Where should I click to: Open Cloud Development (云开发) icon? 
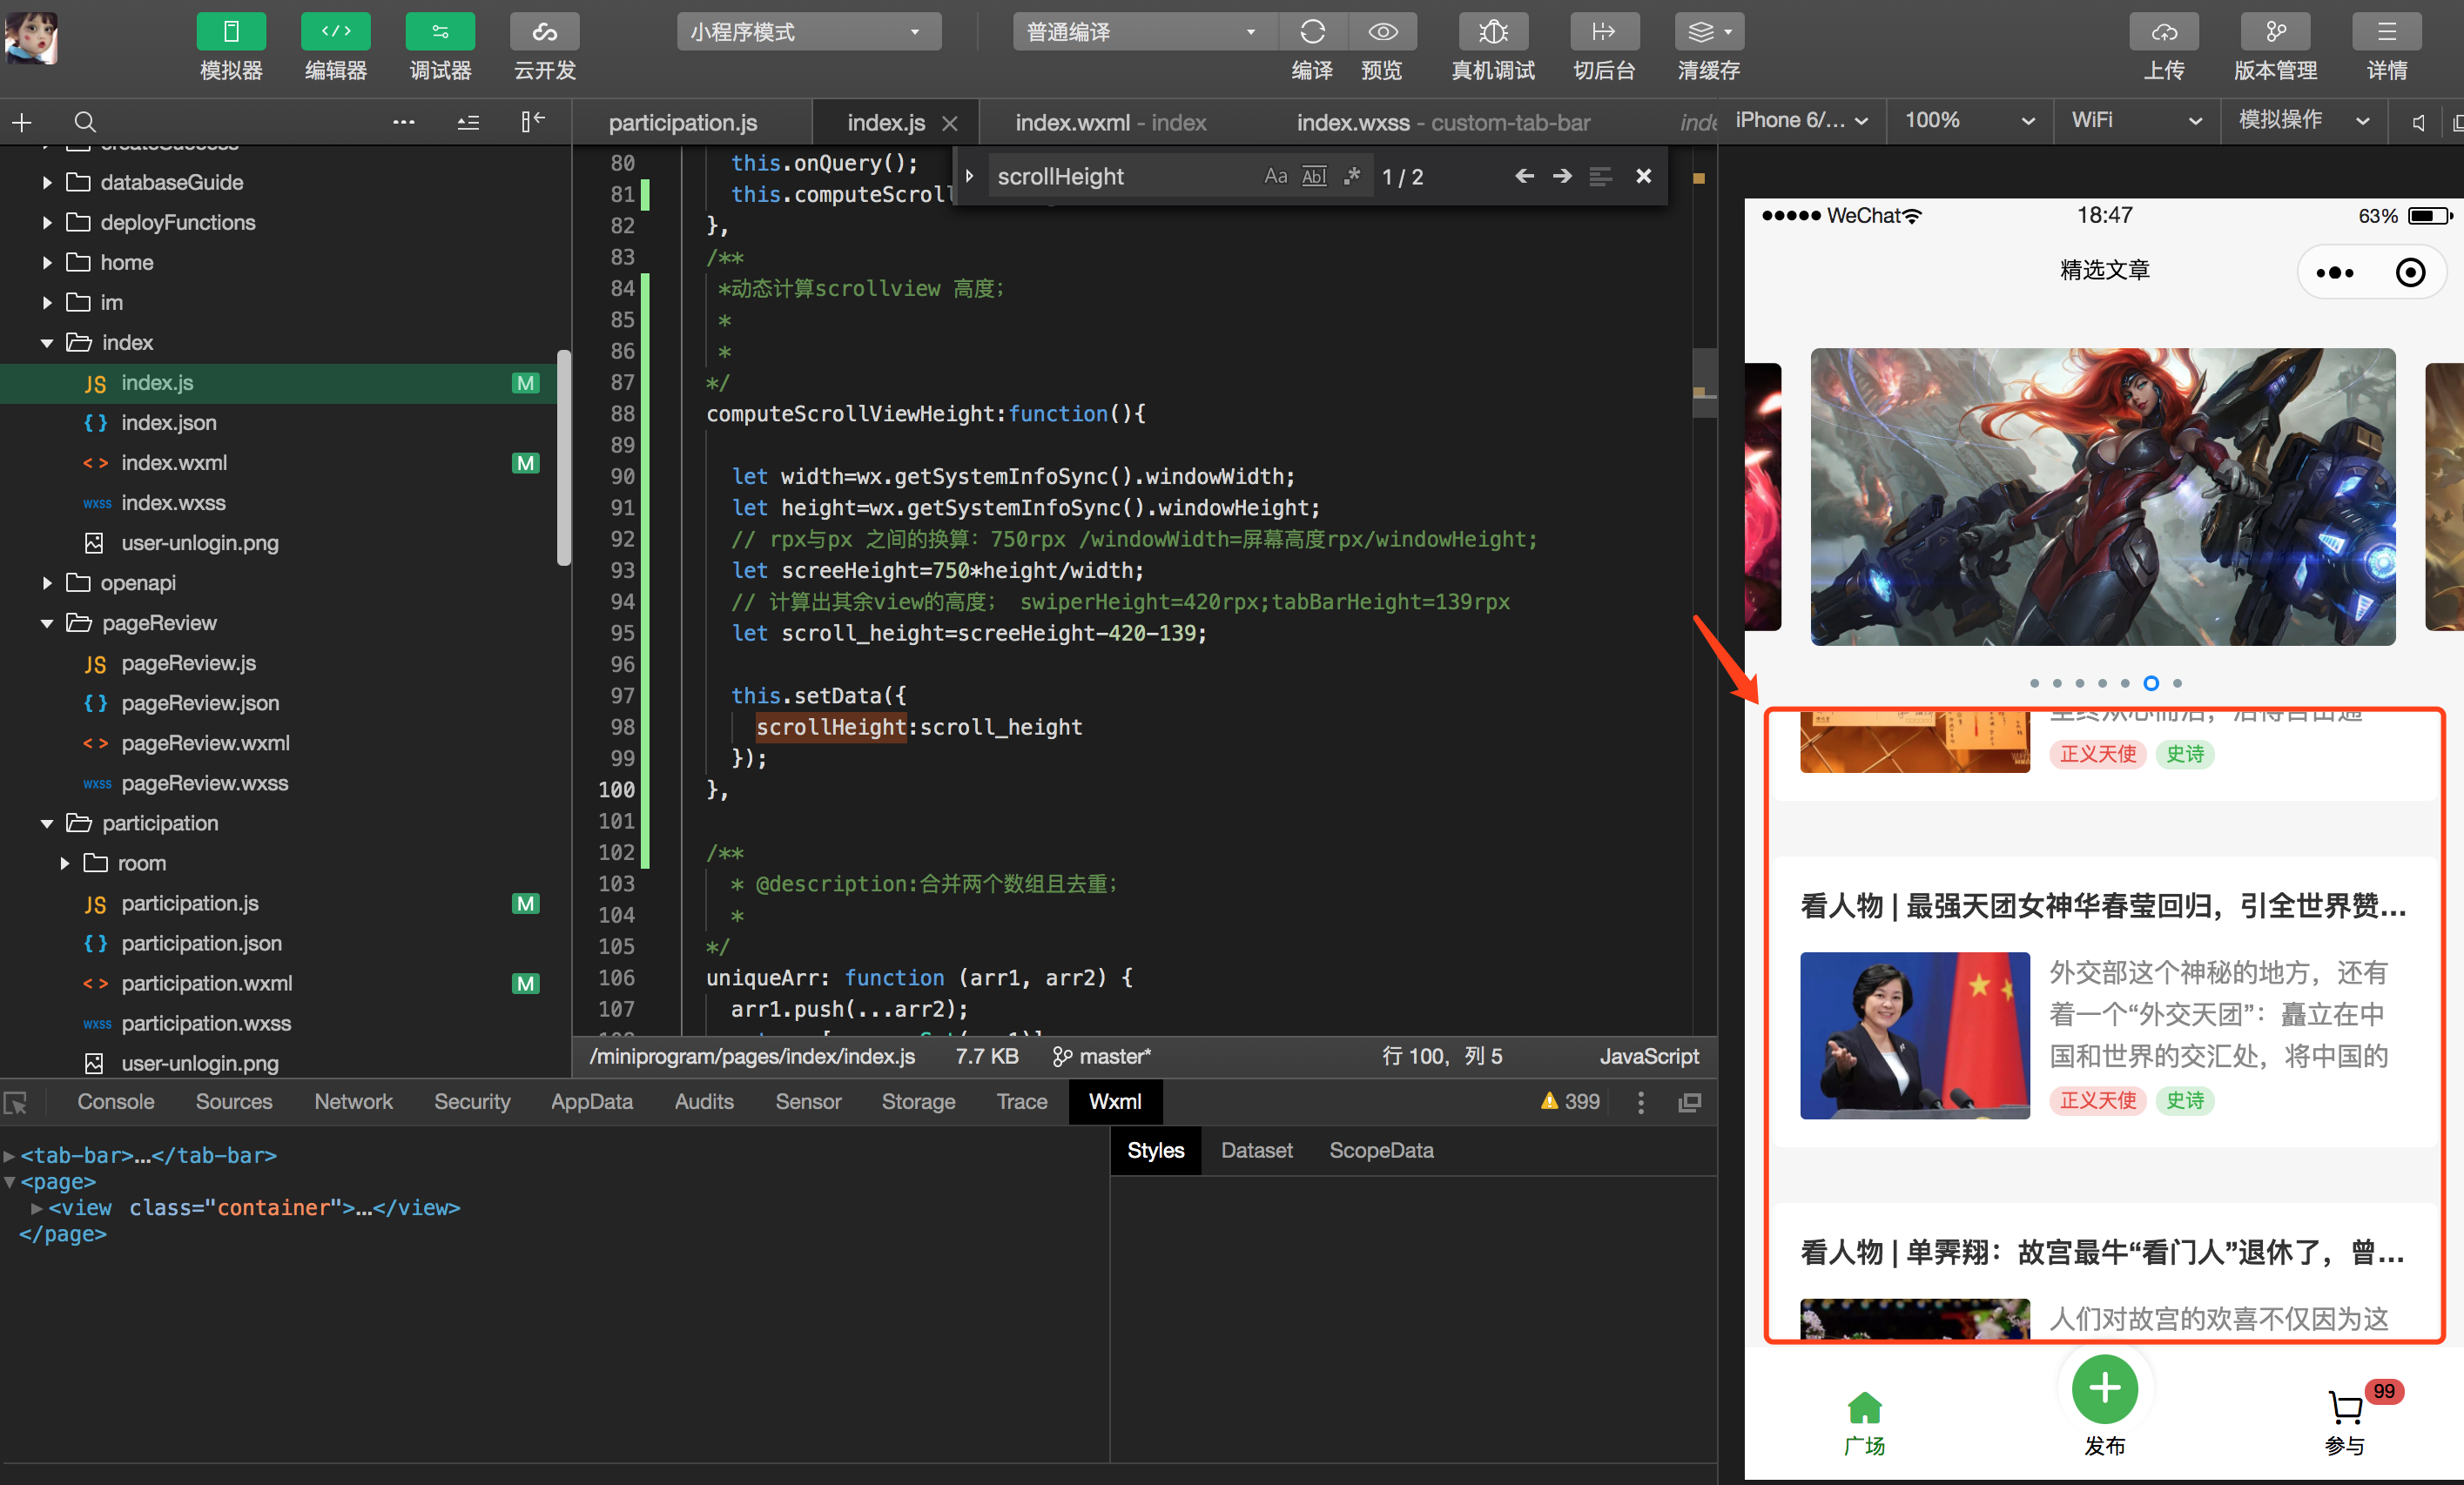pos(544,32)
